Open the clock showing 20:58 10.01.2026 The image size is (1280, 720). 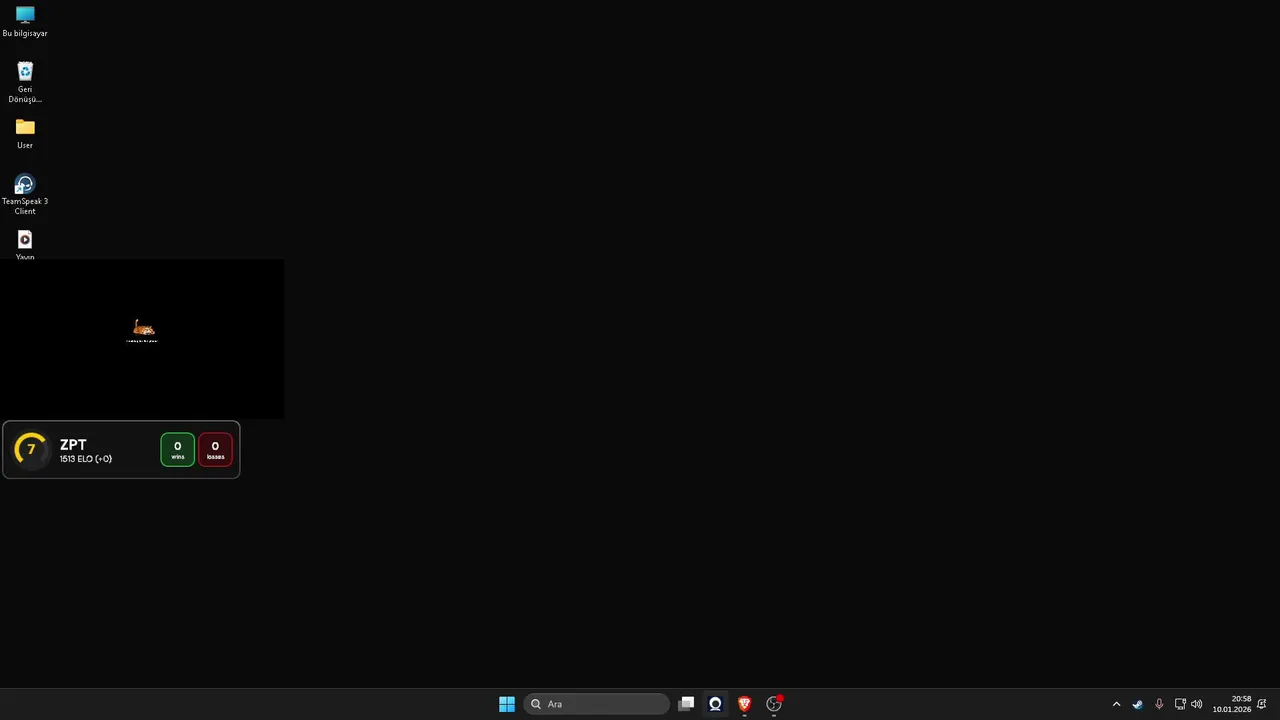coord(1232,704)
